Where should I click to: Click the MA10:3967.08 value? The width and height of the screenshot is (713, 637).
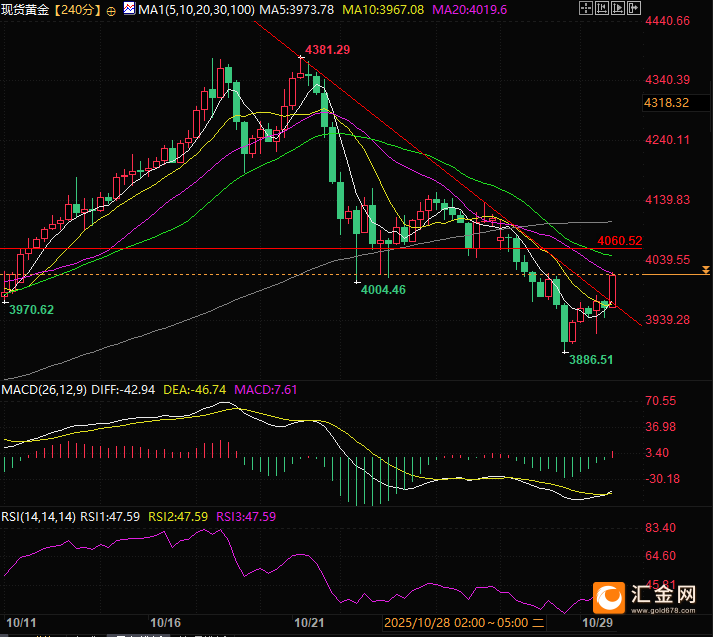click(383, 10)
